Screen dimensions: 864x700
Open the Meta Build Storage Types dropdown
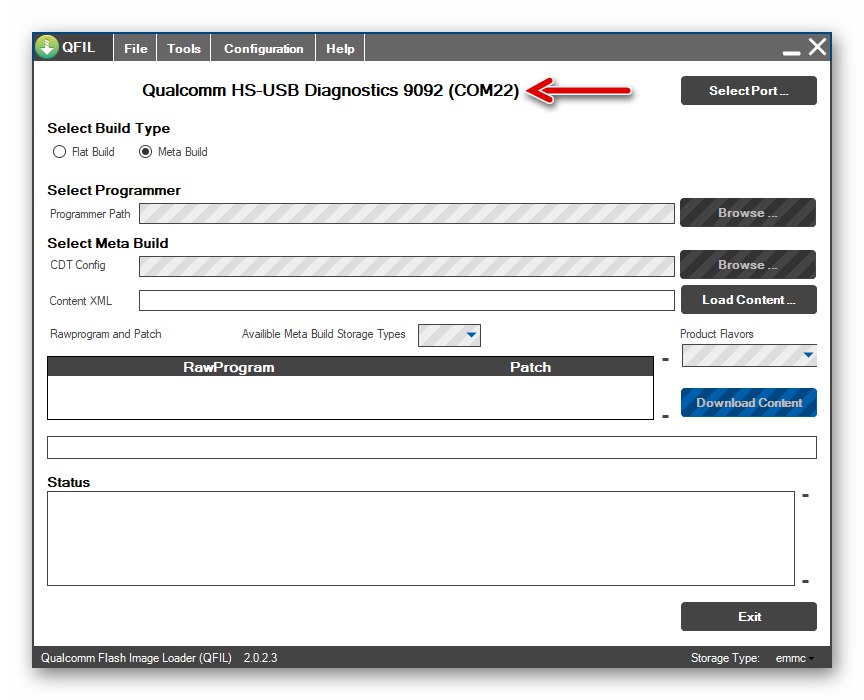click(x=449, y=335)
